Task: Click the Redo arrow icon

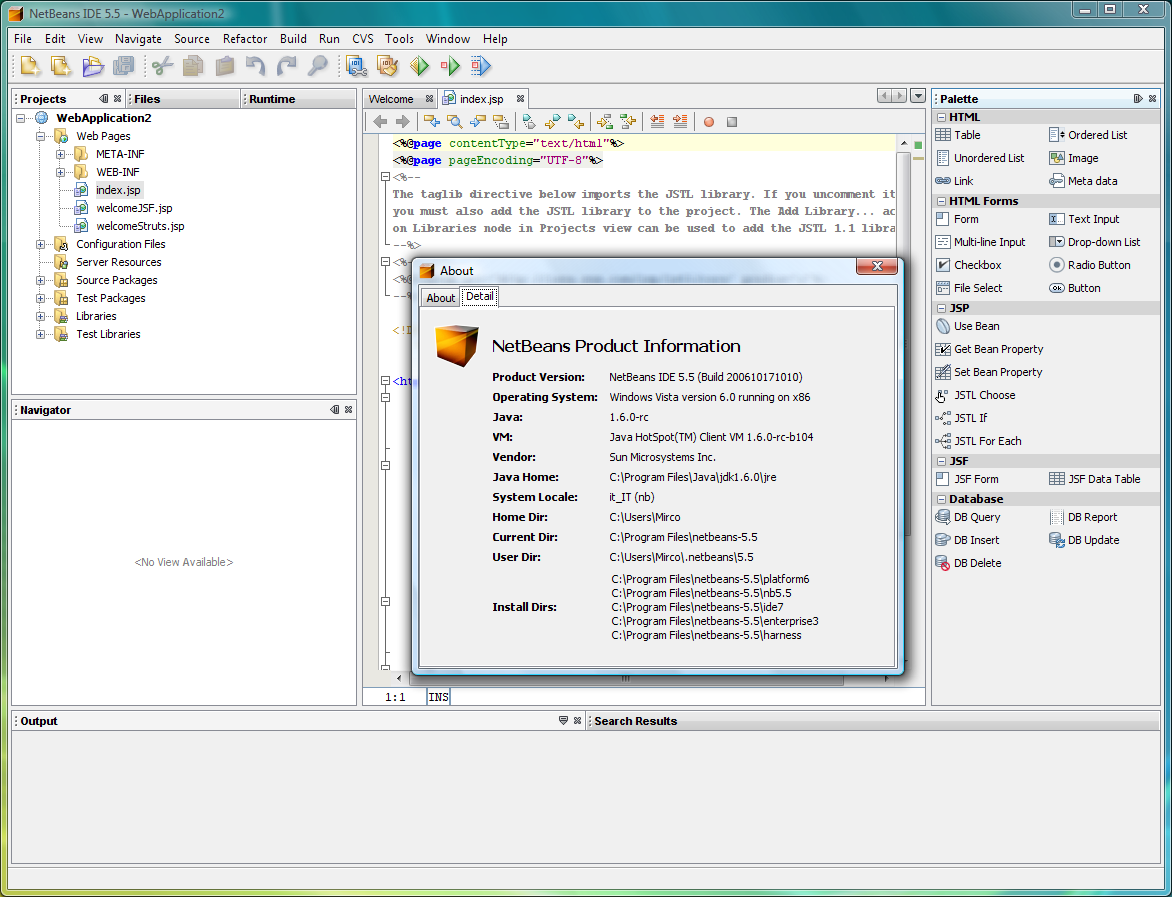Action: click(287, 67)
